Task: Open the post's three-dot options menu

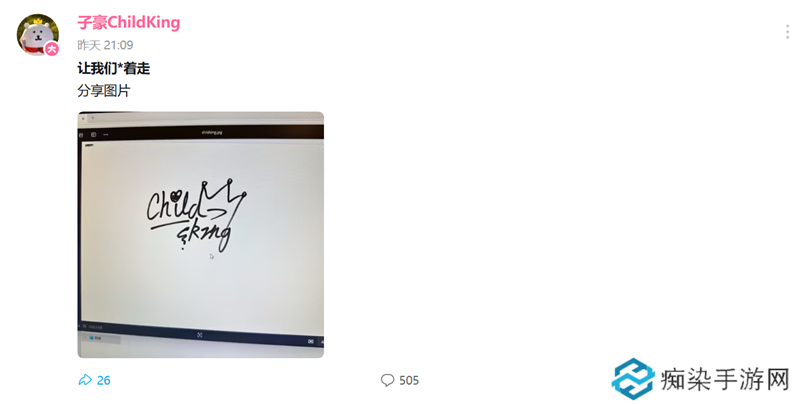Action: click(787, 32)
